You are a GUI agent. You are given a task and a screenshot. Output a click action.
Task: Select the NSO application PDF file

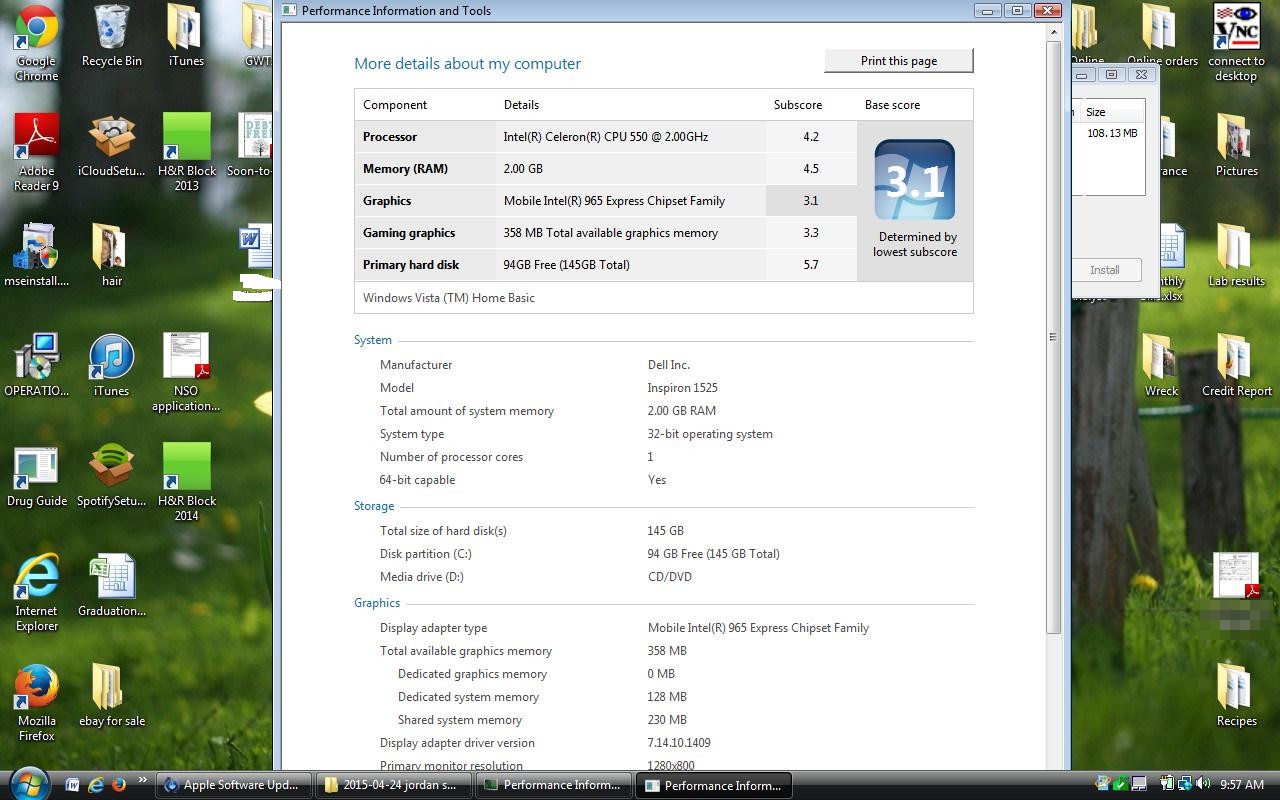tap(186, 372)
